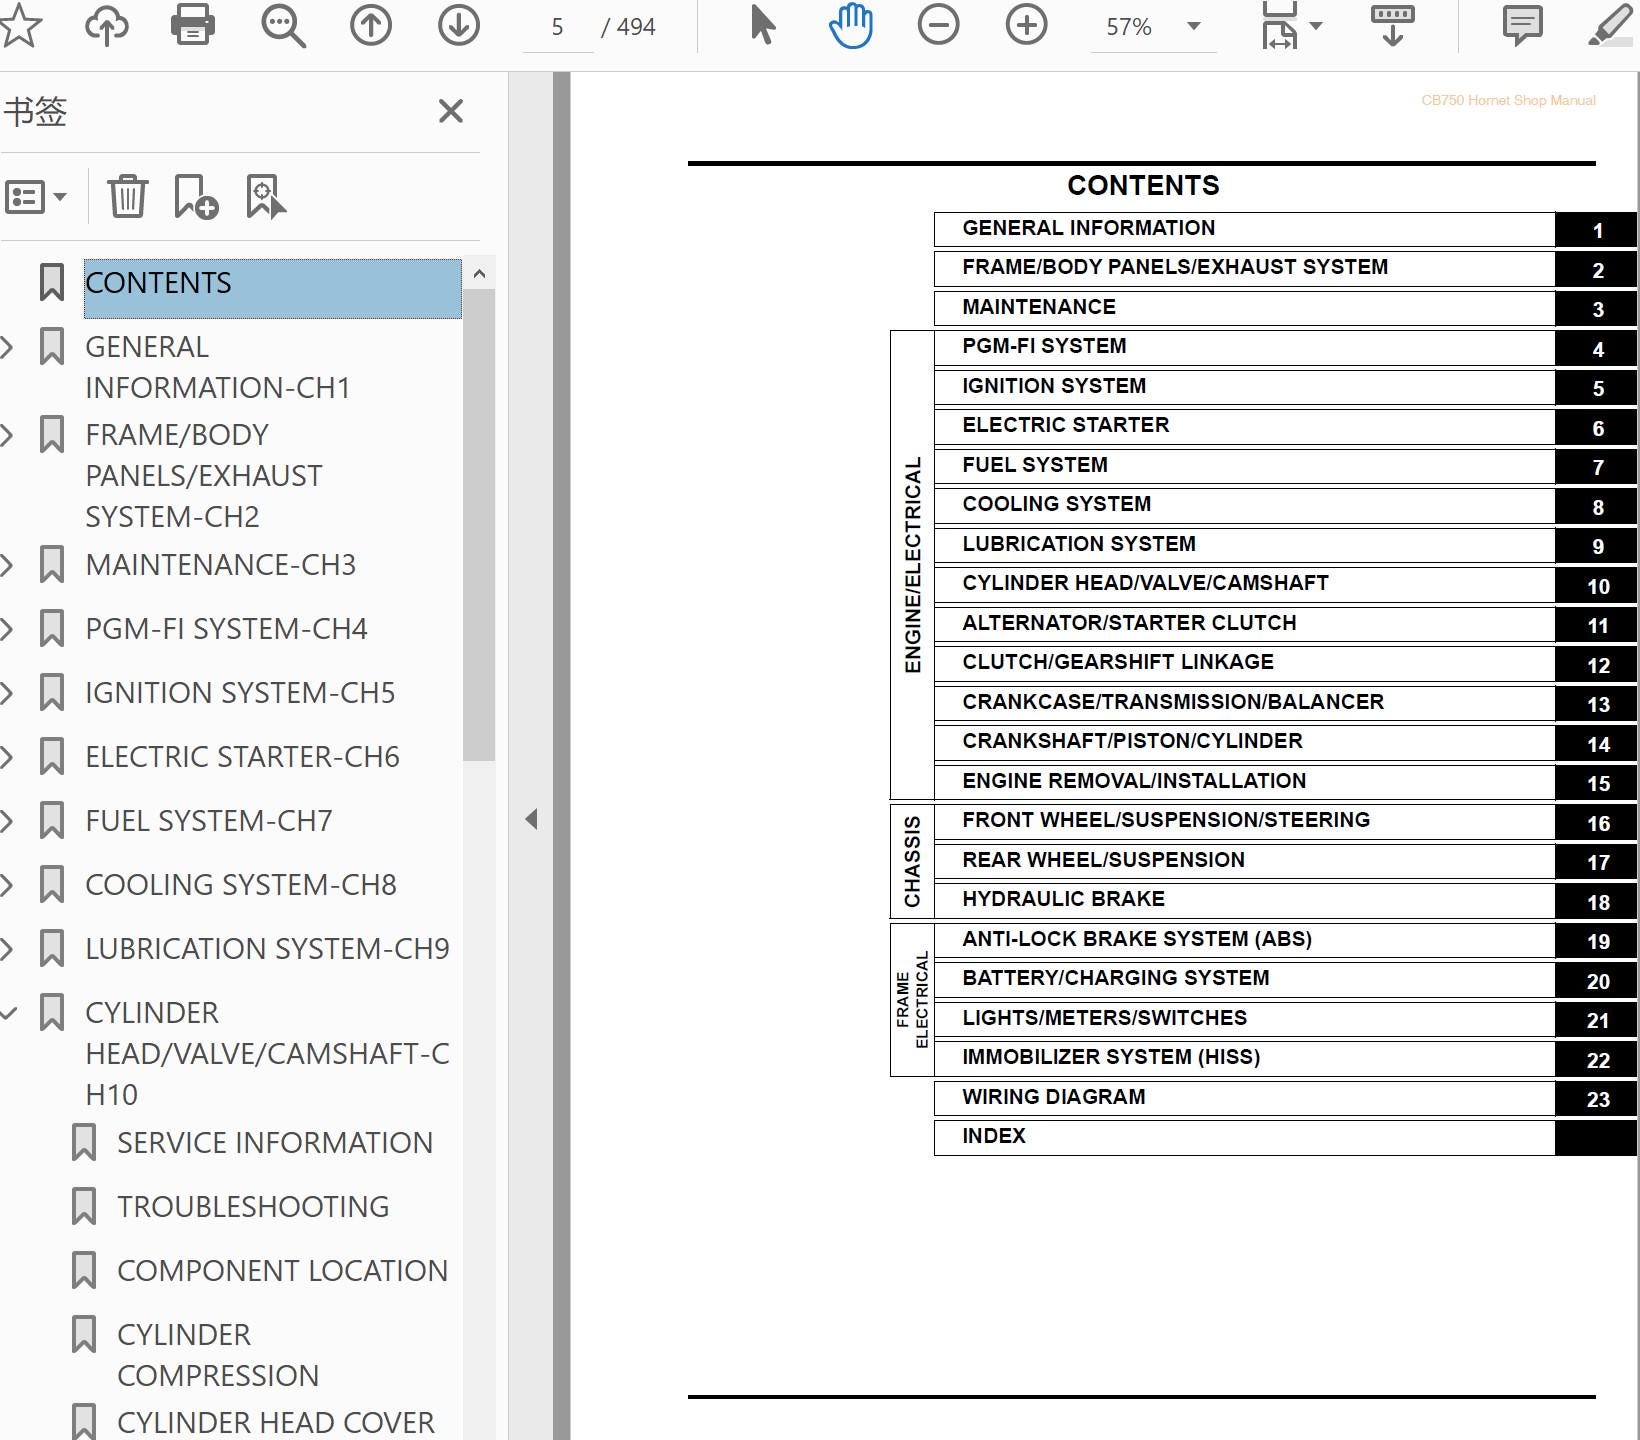Expand the FUEL SYSTEM-CH7 bookmark

point(8,821)
